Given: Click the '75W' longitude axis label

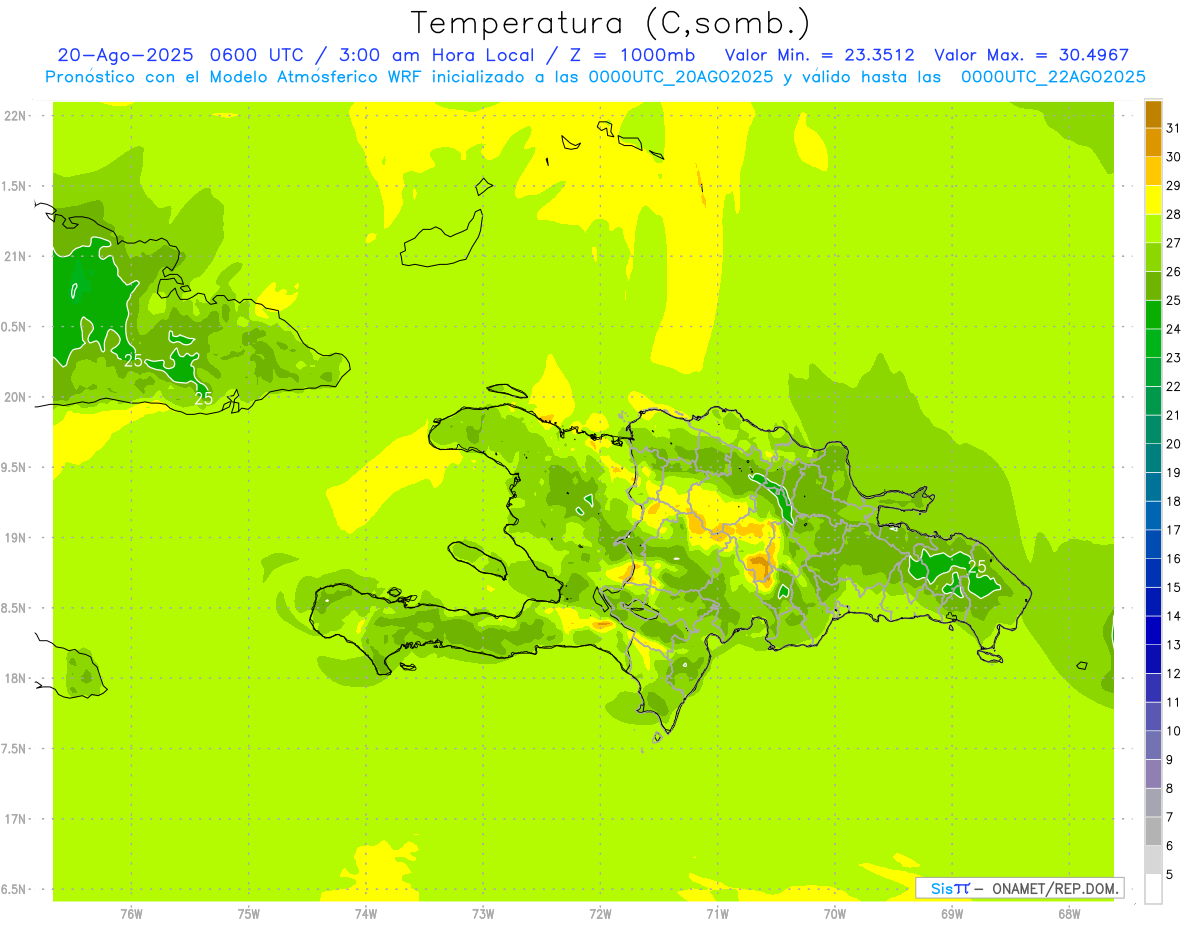Looking at the screenshot, I should (248, 914).
